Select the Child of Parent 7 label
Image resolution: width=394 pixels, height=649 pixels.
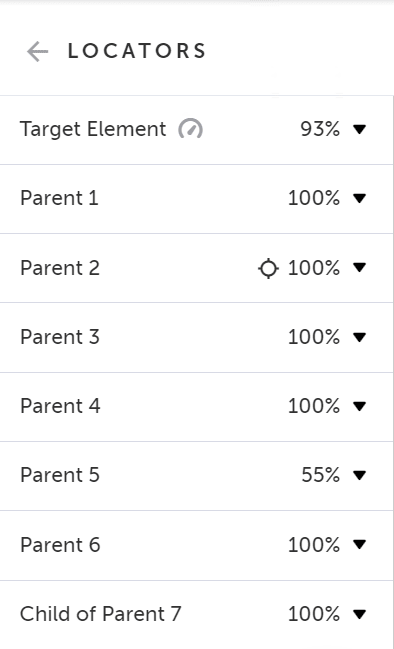click(101, 614)
